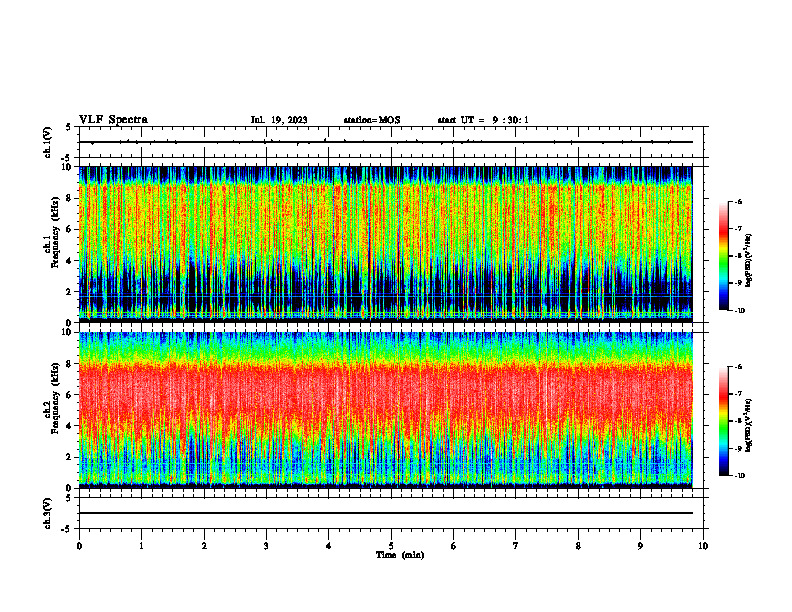Click time tick label "10" on x-axis
Screen dimensions: 792x612
pyautogui.click(x=703, y=546)
